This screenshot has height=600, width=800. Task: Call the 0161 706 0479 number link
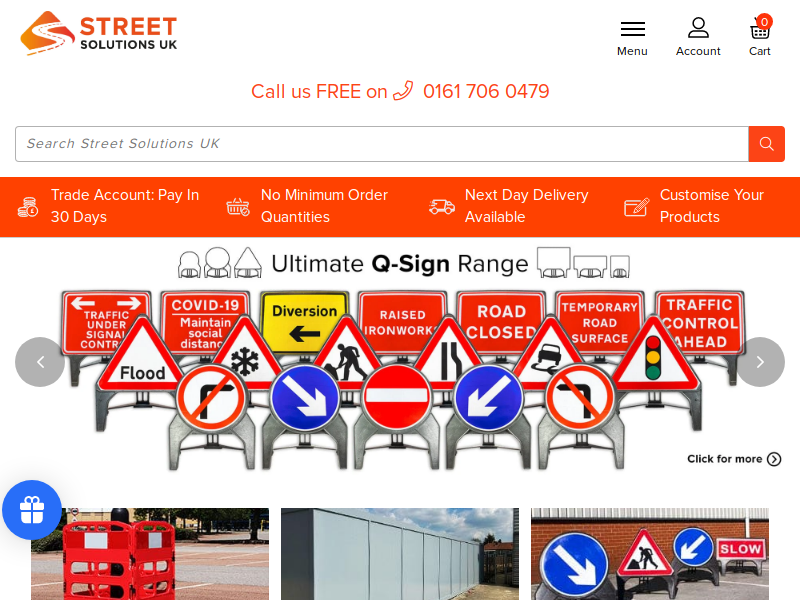[x=486, y=91]
